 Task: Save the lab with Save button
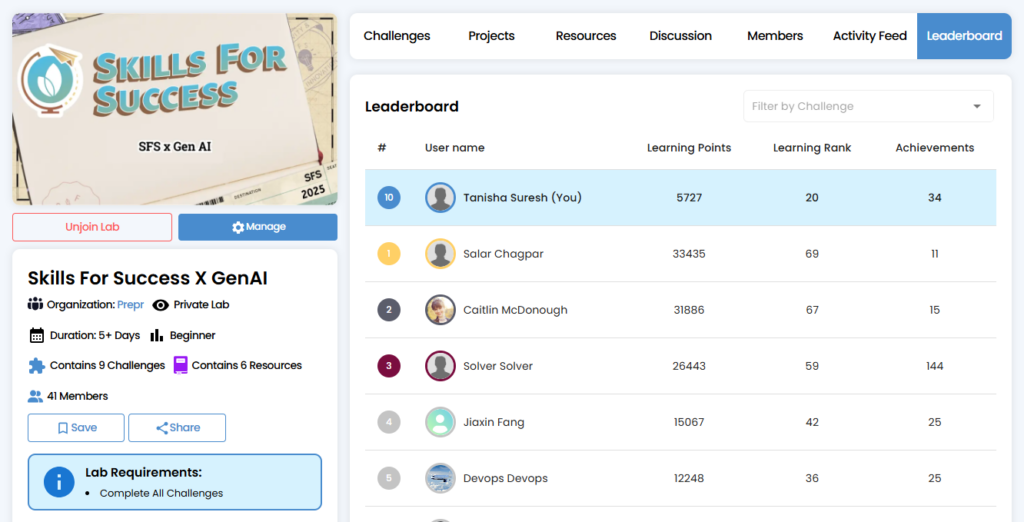(76, 427)
